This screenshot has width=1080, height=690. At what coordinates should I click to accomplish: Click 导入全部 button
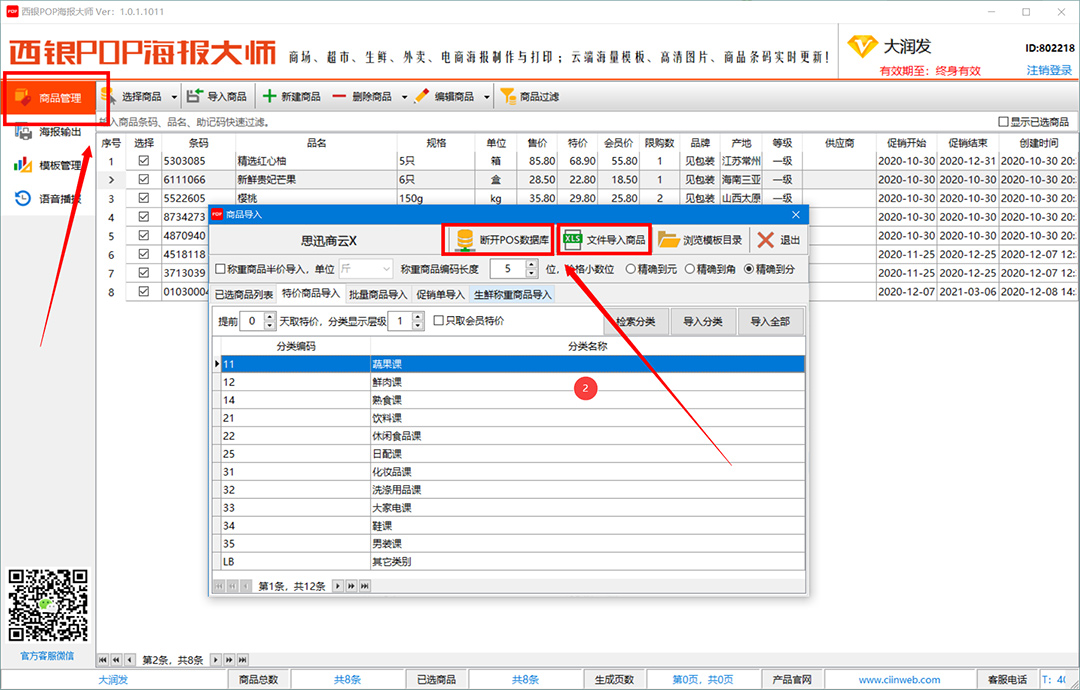pyautogui.click(x=770, y=322)
